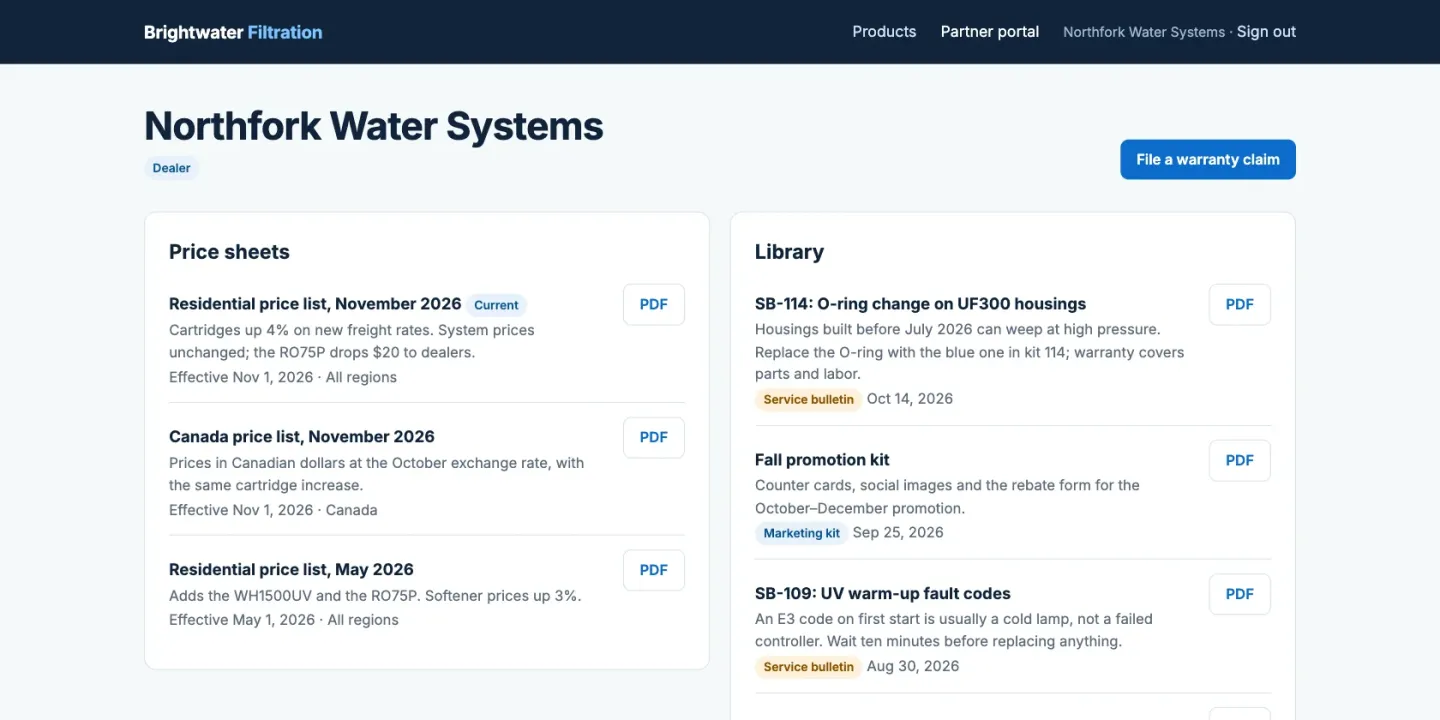
Task: Select the Fall promotion kit title
Action: pyautogui.click(x=822, y=460)
